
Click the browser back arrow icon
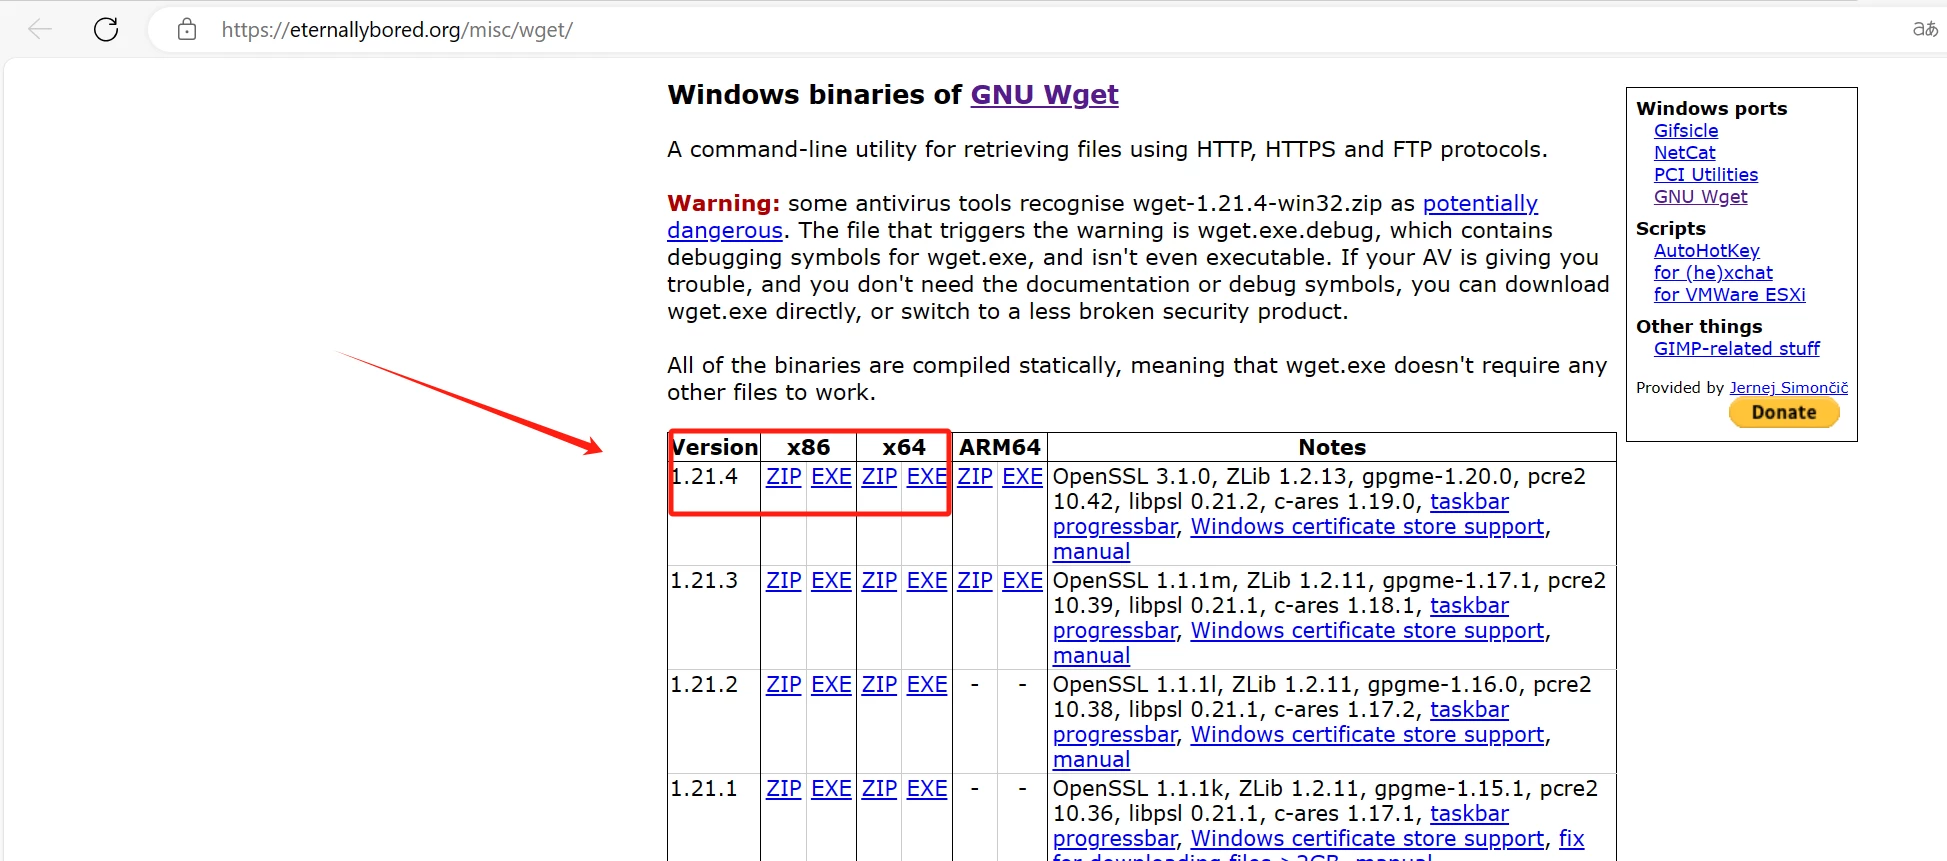pyautogui.click(x=40, y=30)
